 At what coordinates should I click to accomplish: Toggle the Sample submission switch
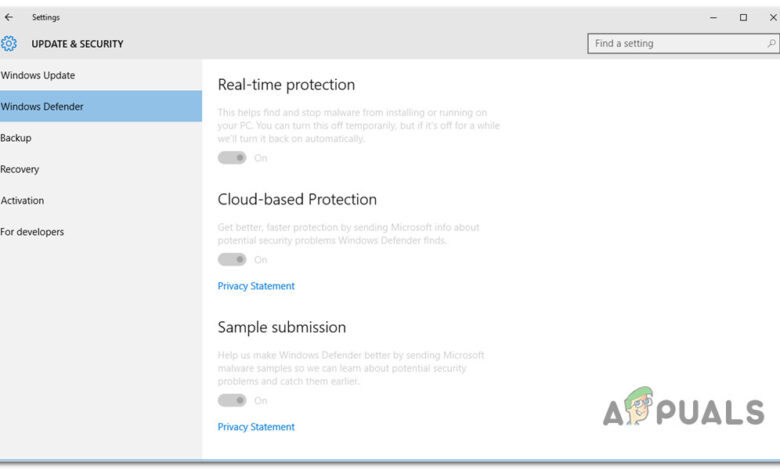click(232, 401)
